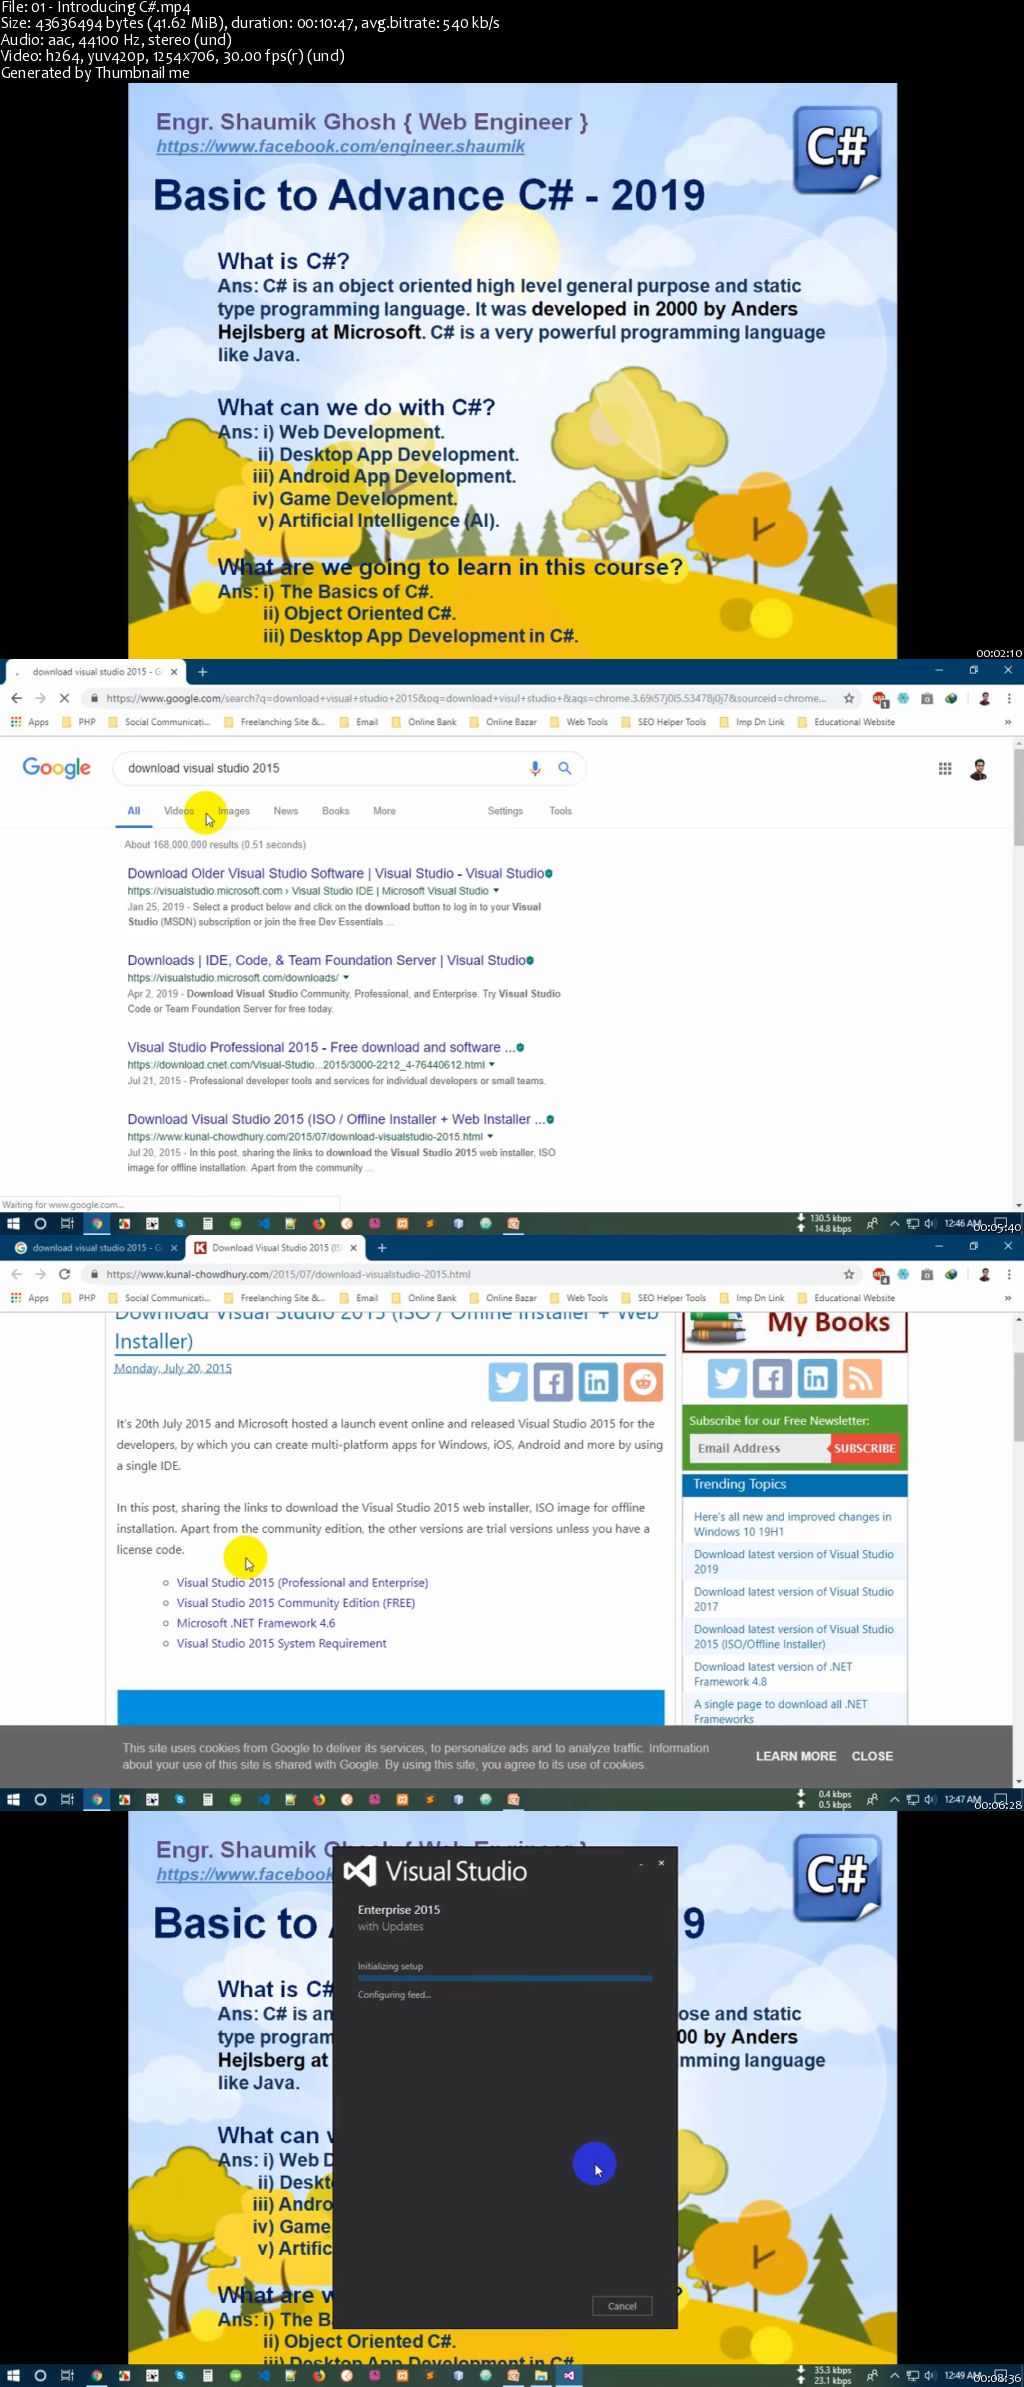Open Web Tools bookmark folder in kunal-chowdhury window
Screen dimensions: 1024x2387
(579, 1298)
